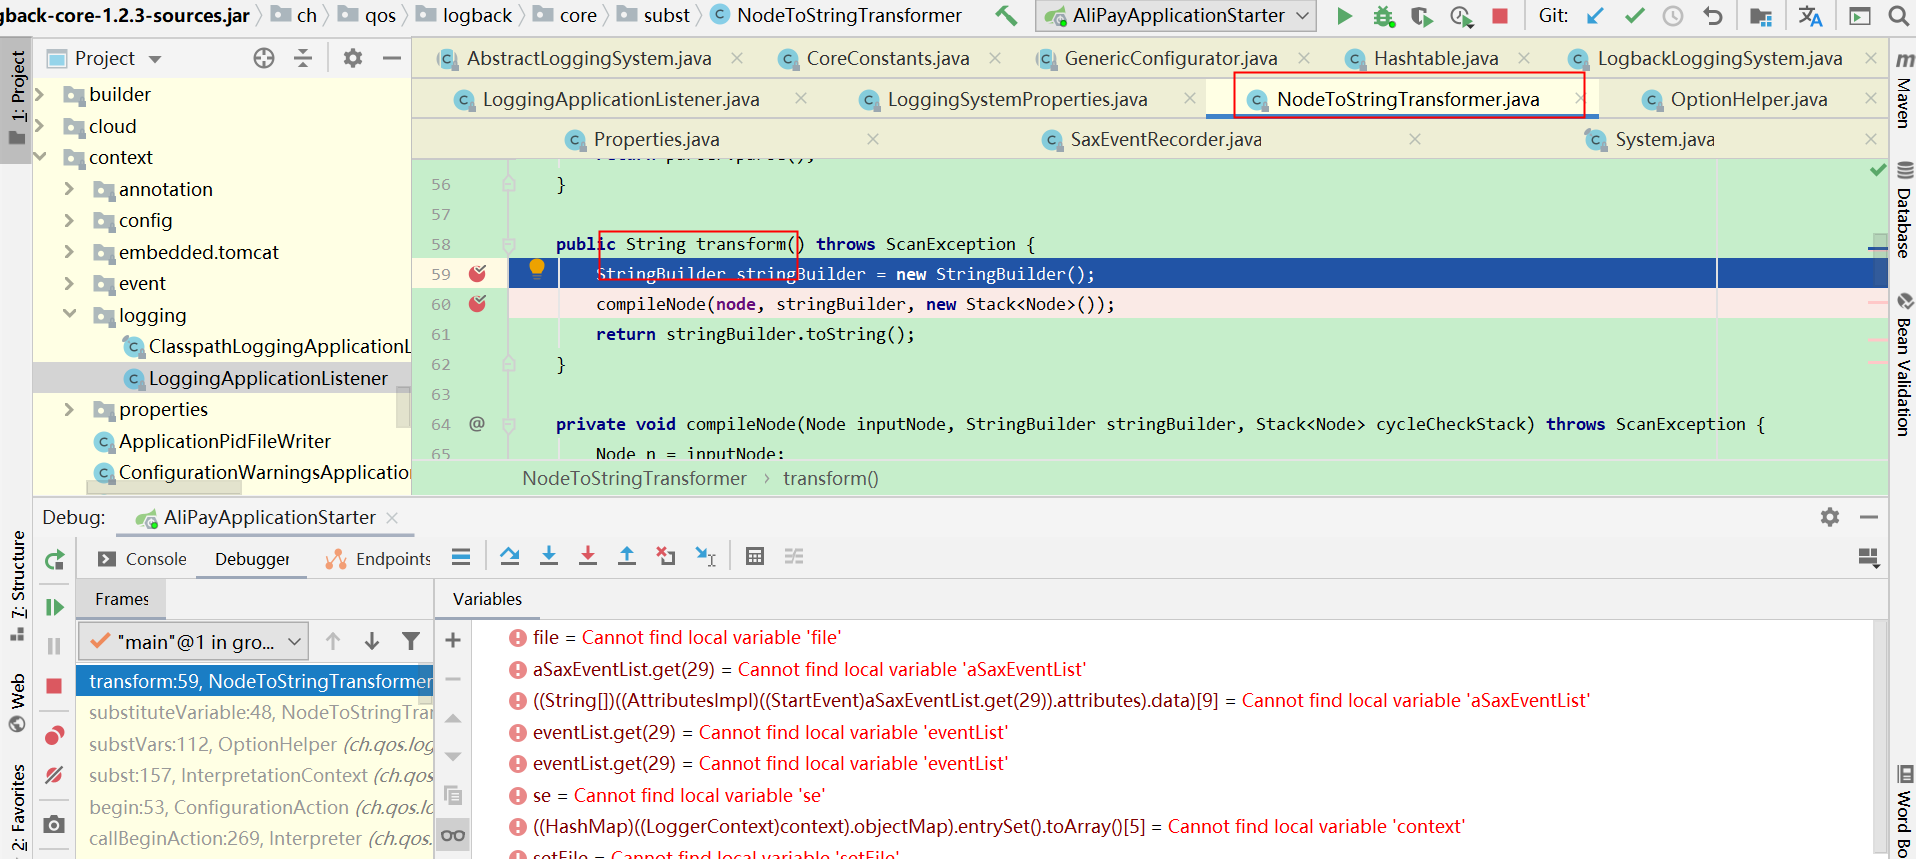The height and width of the screenshot is (859, 1916).
Task: Select the Console tab in Debug panel
Action: pyautogui.click(x=143, y=559)
